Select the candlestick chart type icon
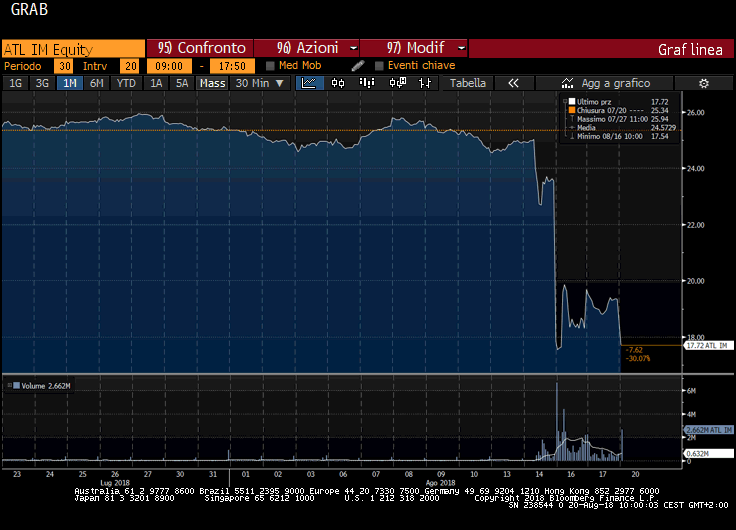 338,83
